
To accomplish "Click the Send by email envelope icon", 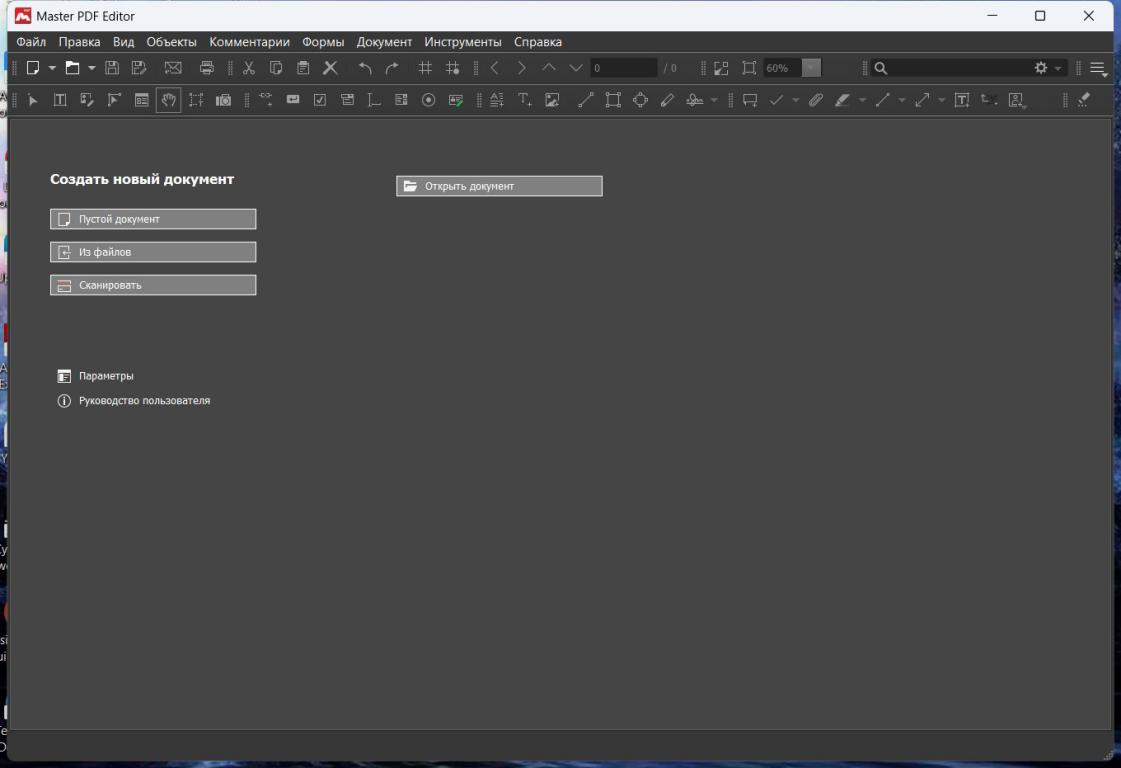I will point(172,68).
